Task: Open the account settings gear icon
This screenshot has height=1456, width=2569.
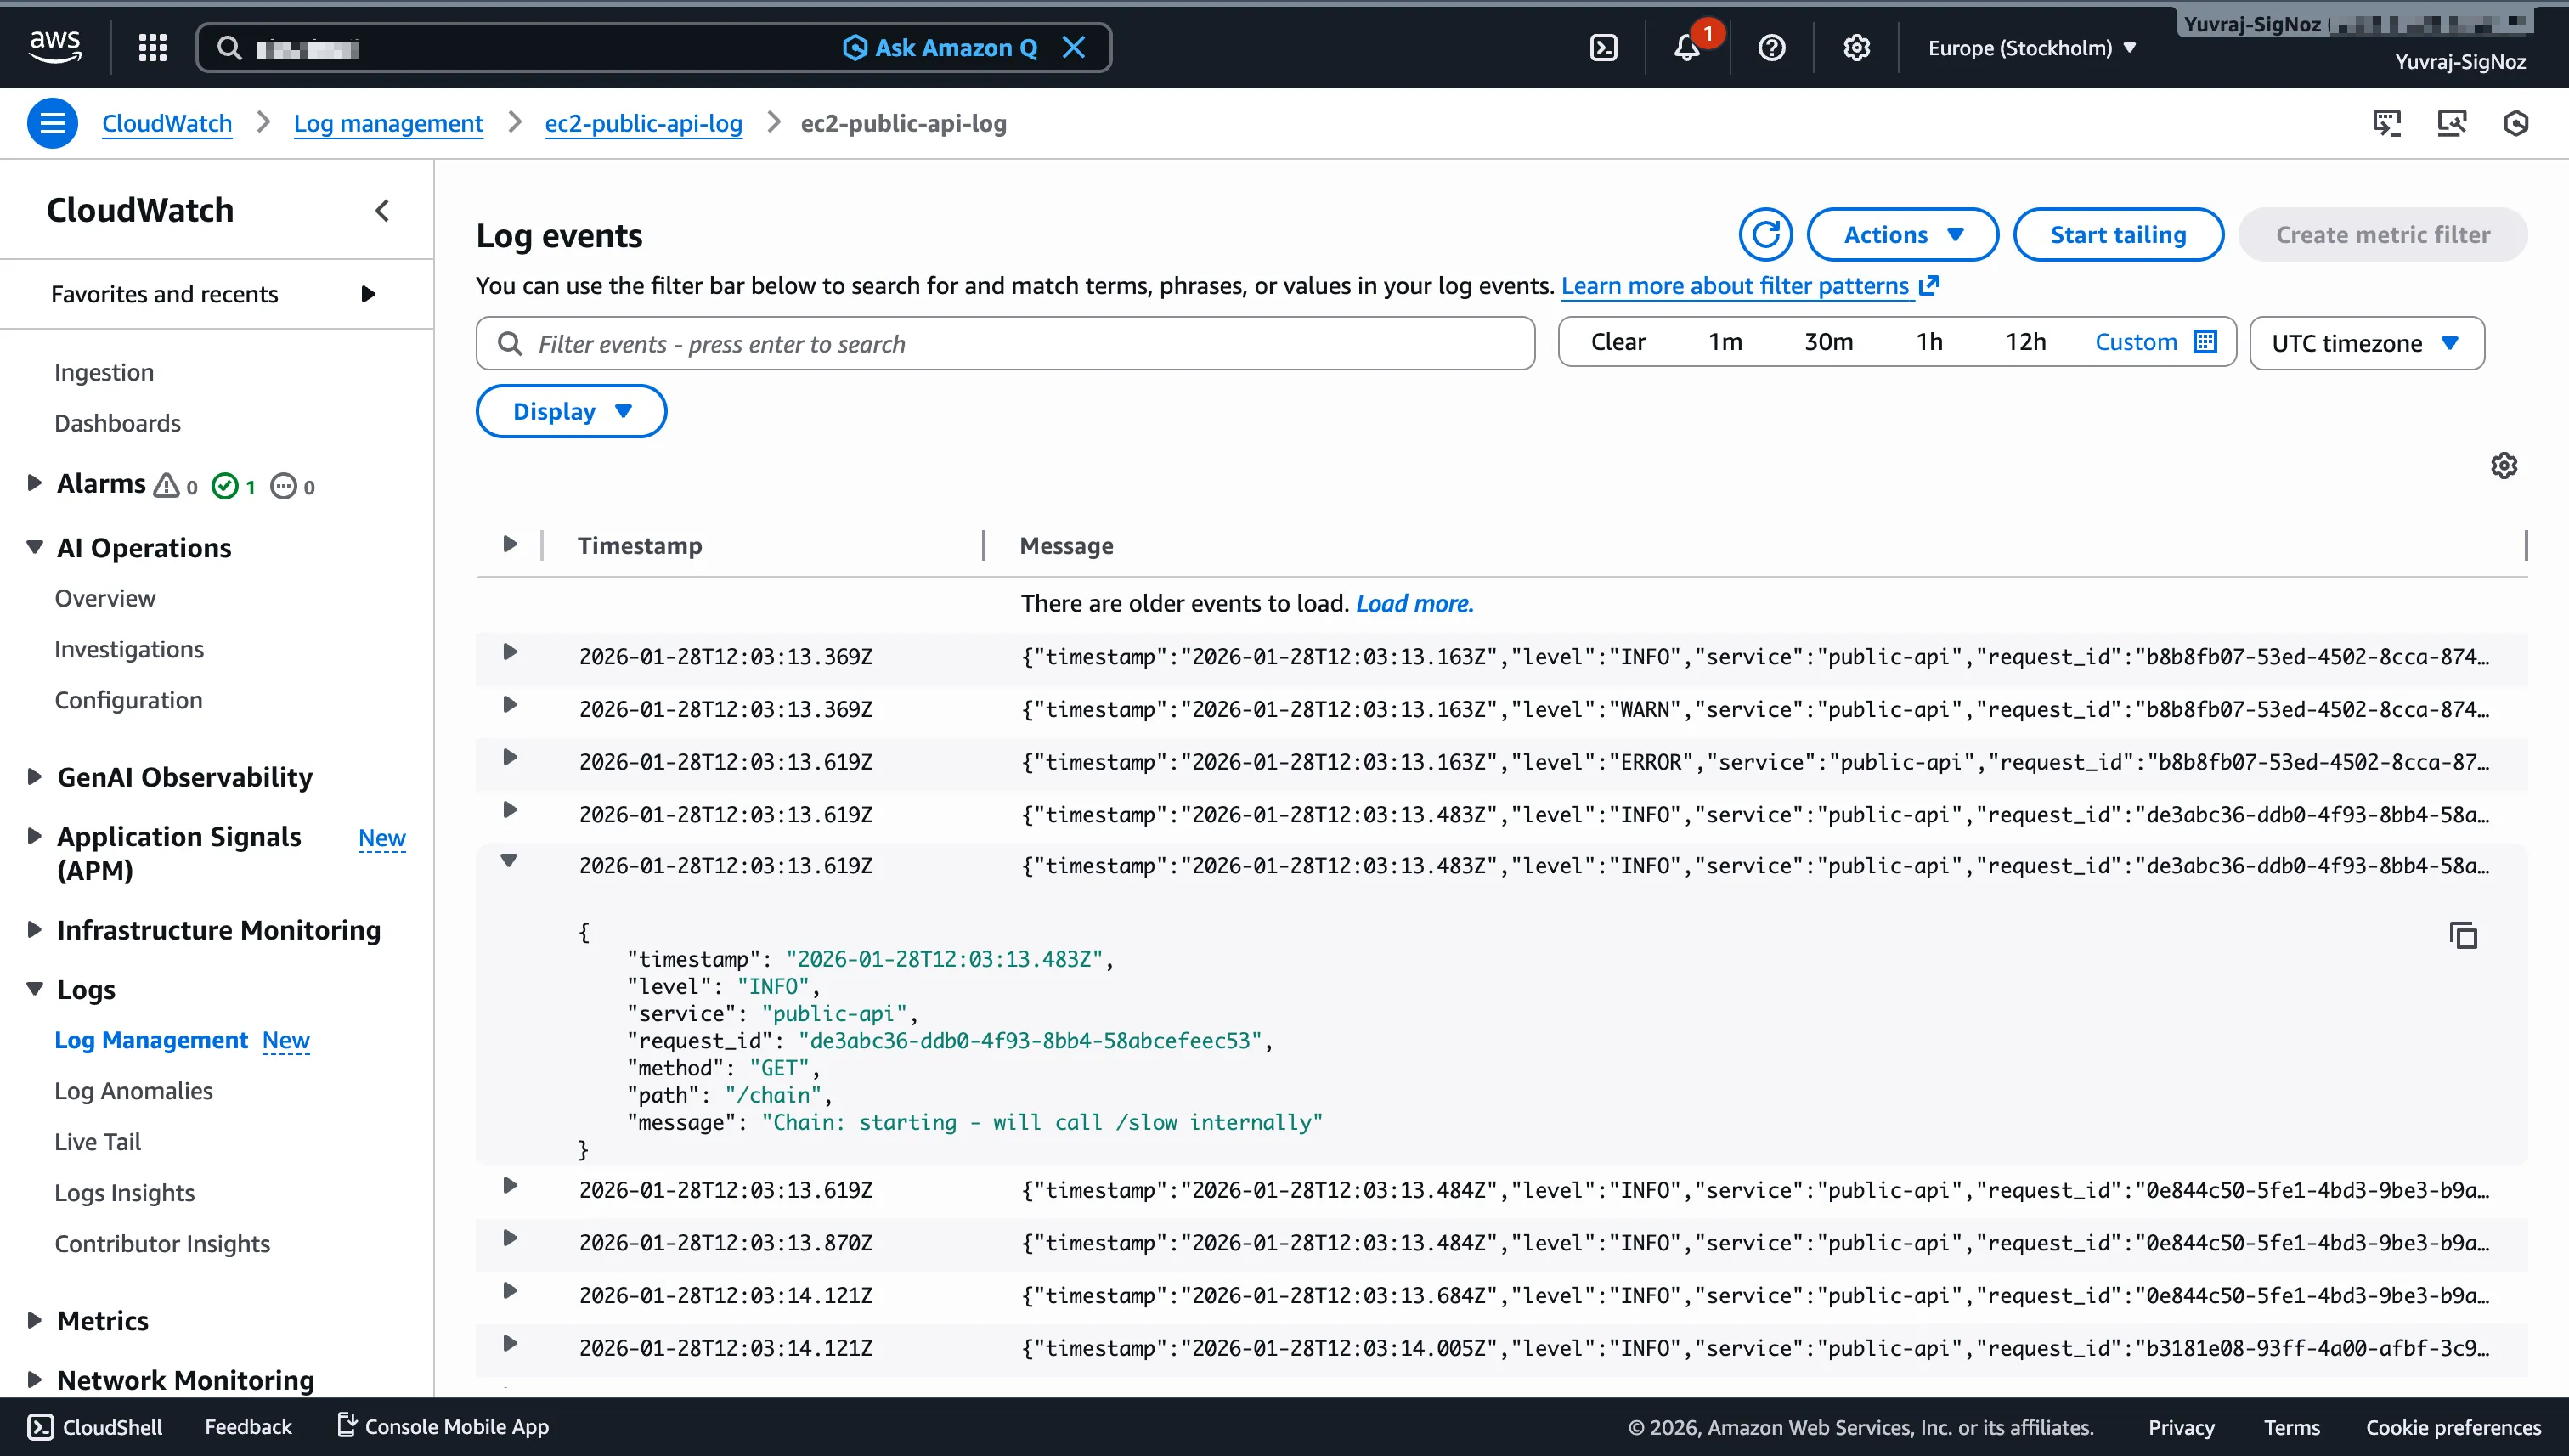Action: pyautogui.click(x=1857, y=47)
